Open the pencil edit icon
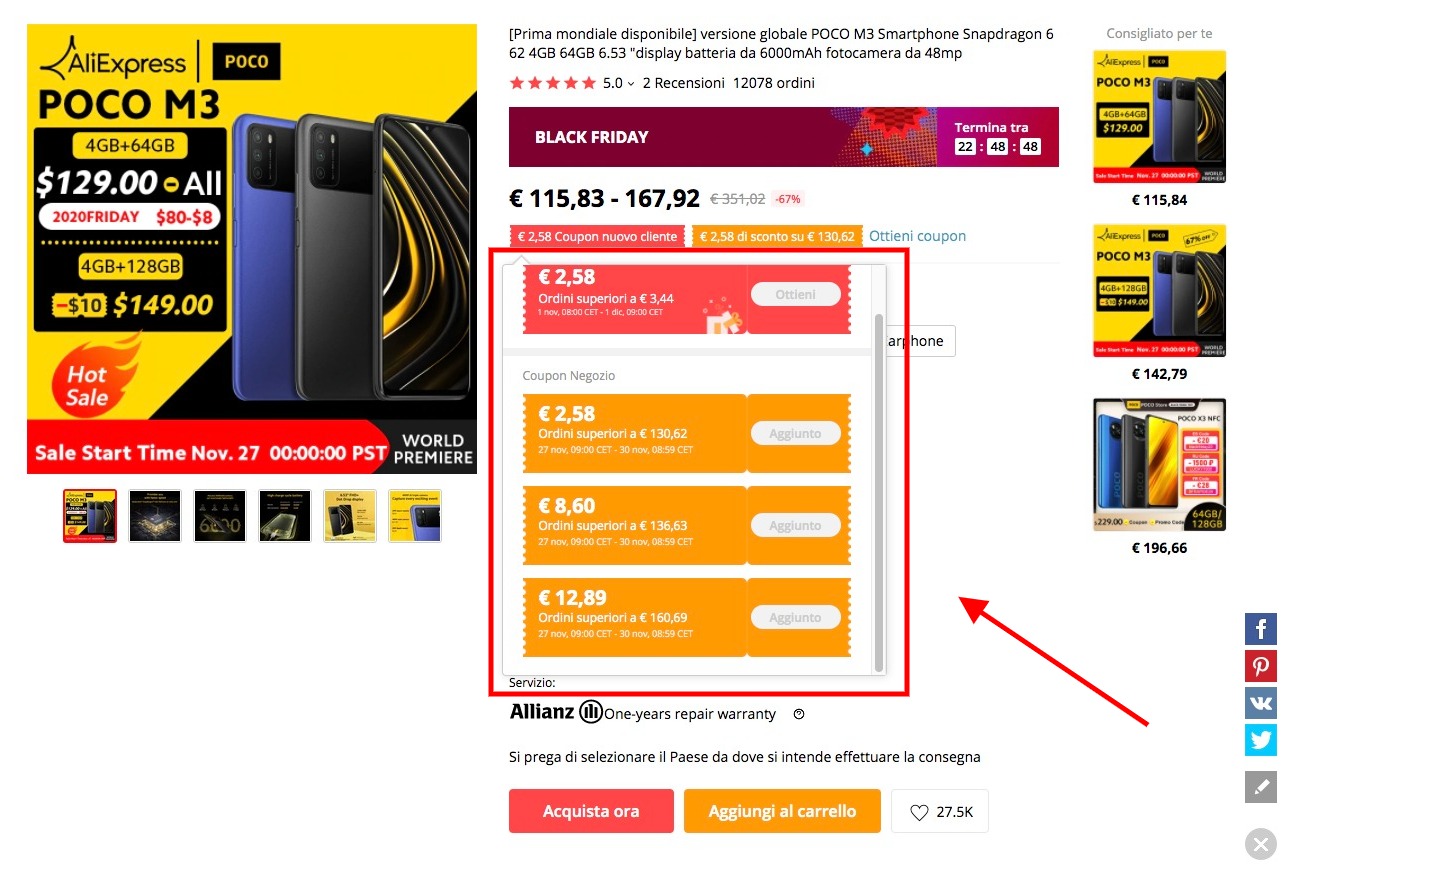This screenshot has width=1455, height=879. coord(1260,787)
